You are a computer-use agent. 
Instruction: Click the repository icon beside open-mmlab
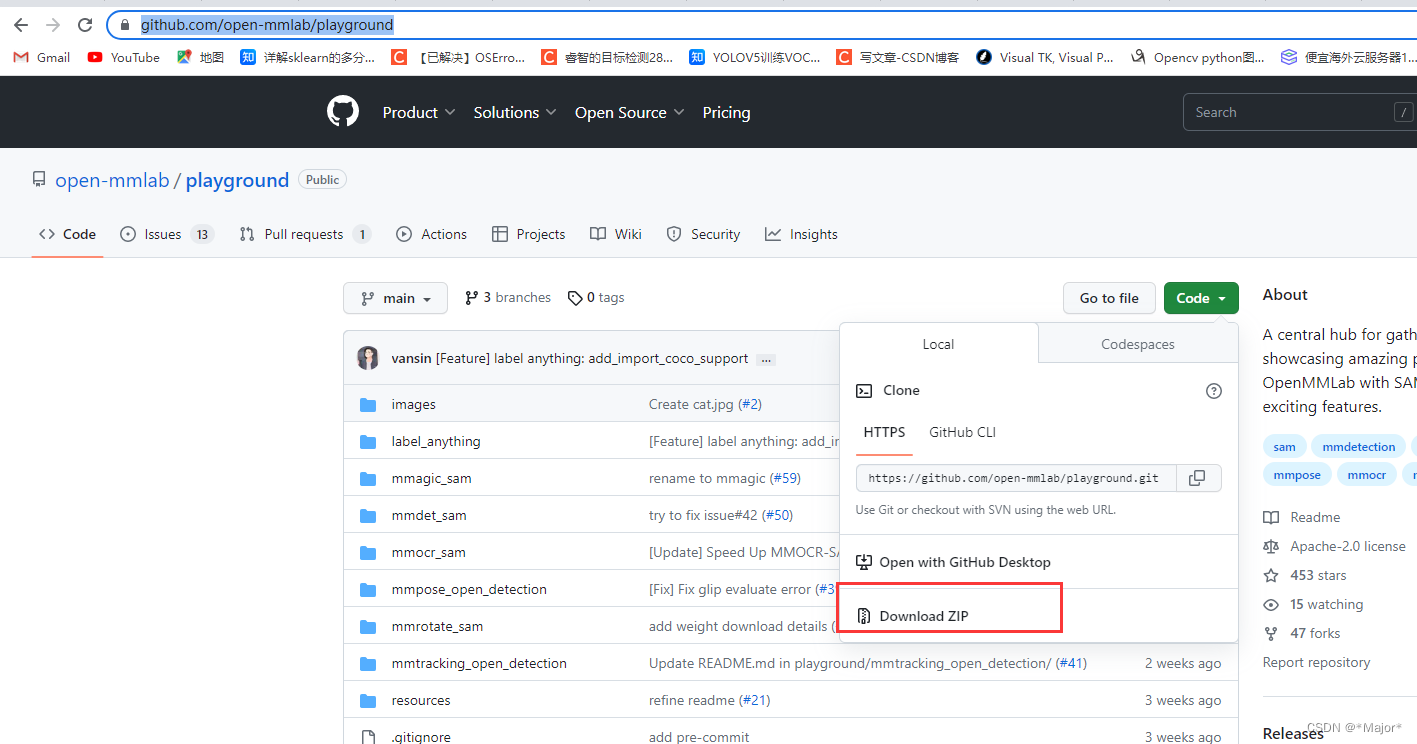(39, 180)
